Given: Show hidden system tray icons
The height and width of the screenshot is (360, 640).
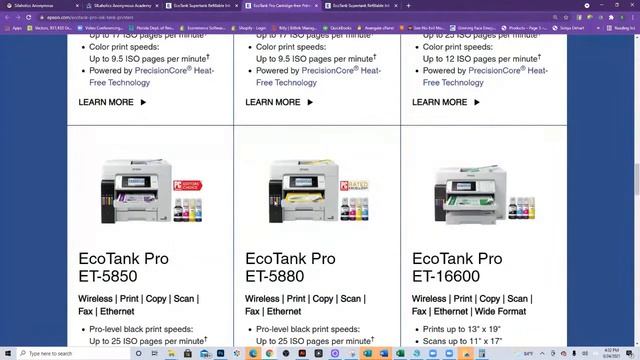Looking at the screenshot, I should click(542, 353).
